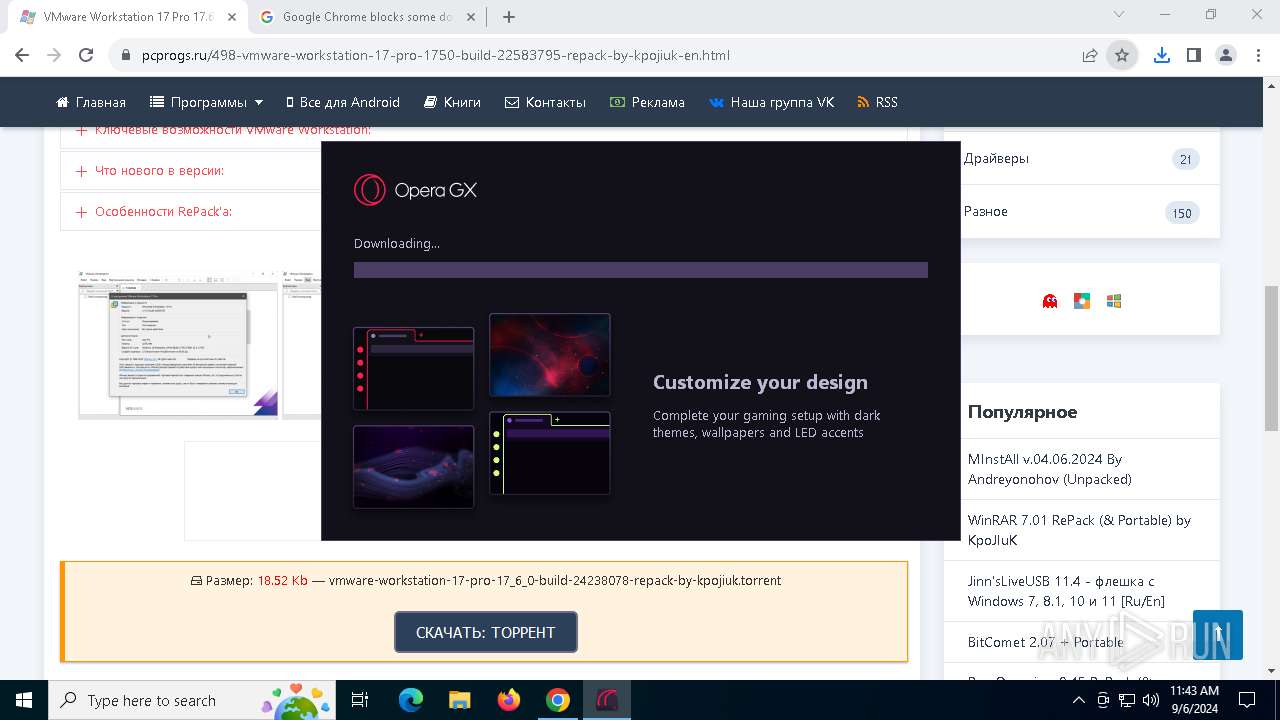
Task: Open MInstAll v.04.06.2024 popular link
Action: coord(1050,469)
